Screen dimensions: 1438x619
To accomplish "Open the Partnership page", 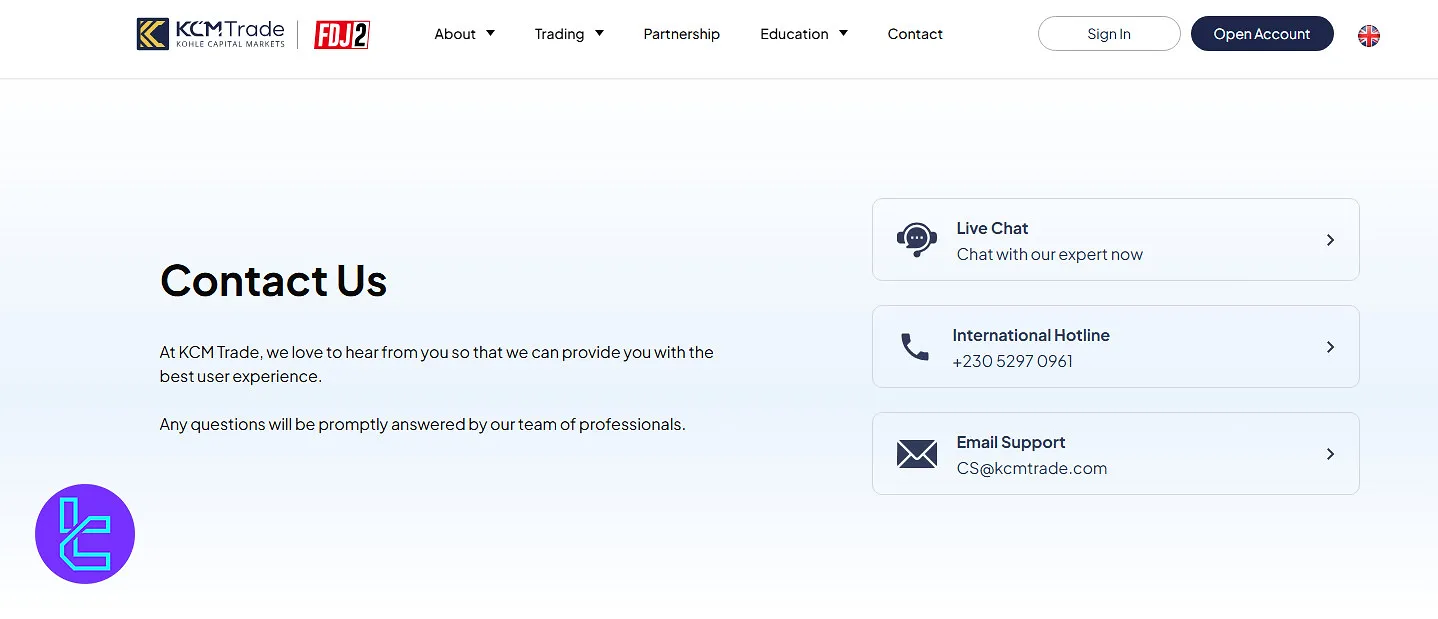I will click(x=681, y=34).
